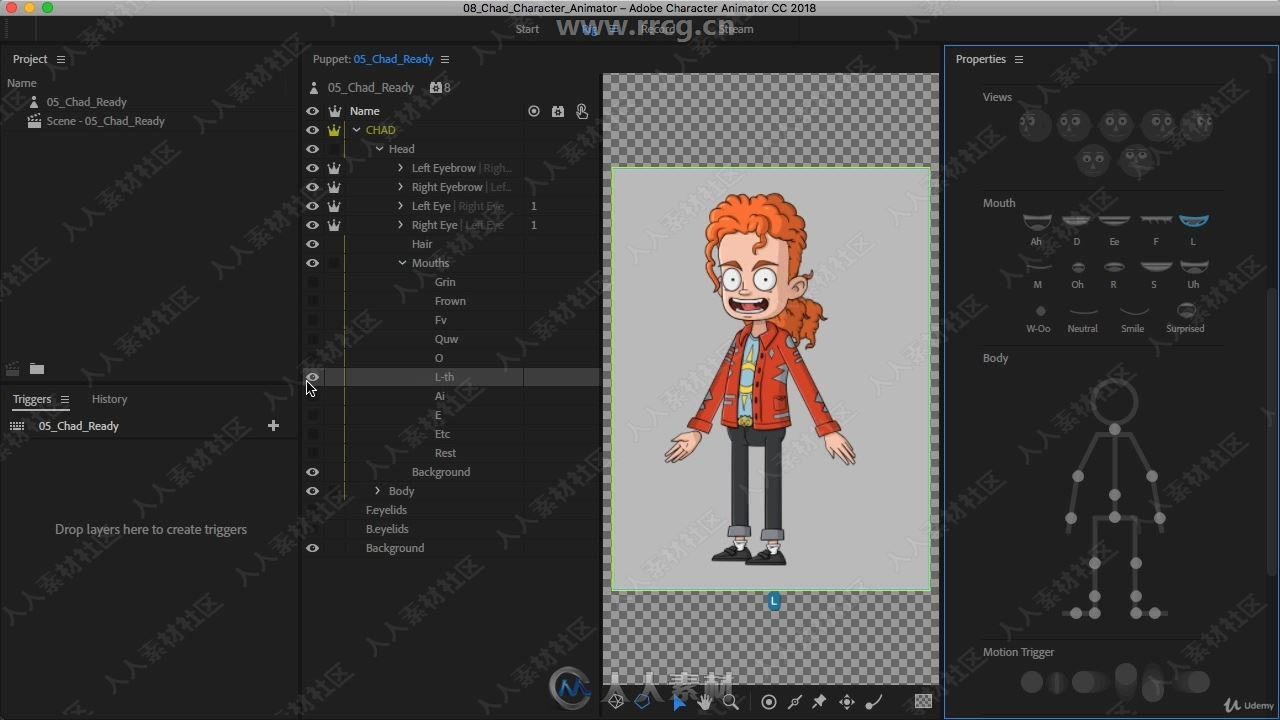Collapse the Mouths group
The image size is (1280, 720).
(402, 263)
